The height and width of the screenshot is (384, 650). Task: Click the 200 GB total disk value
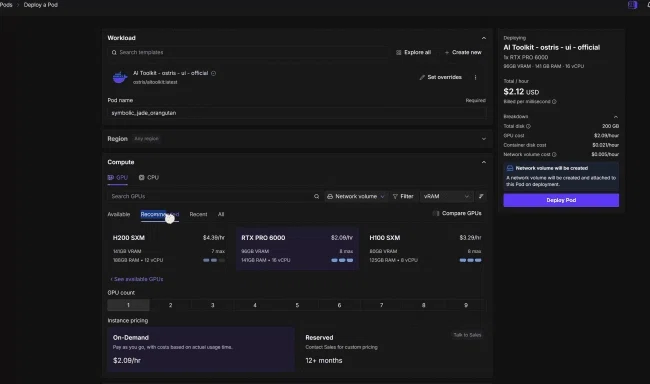(611, 126)
